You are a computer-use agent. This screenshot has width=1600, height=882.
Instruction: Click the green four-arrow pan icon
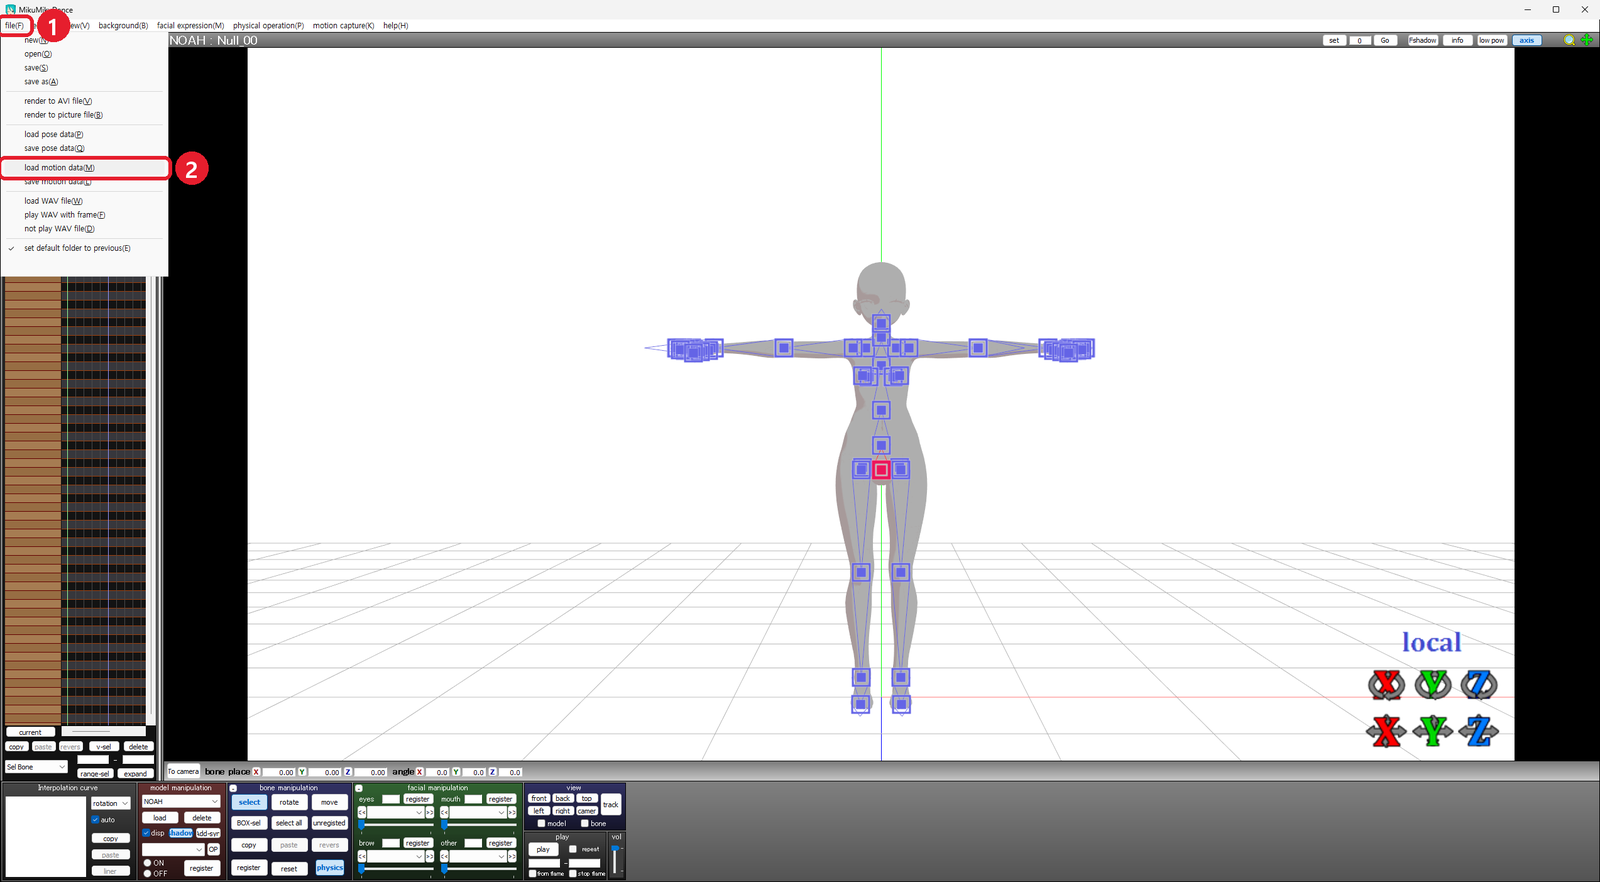1586,40
